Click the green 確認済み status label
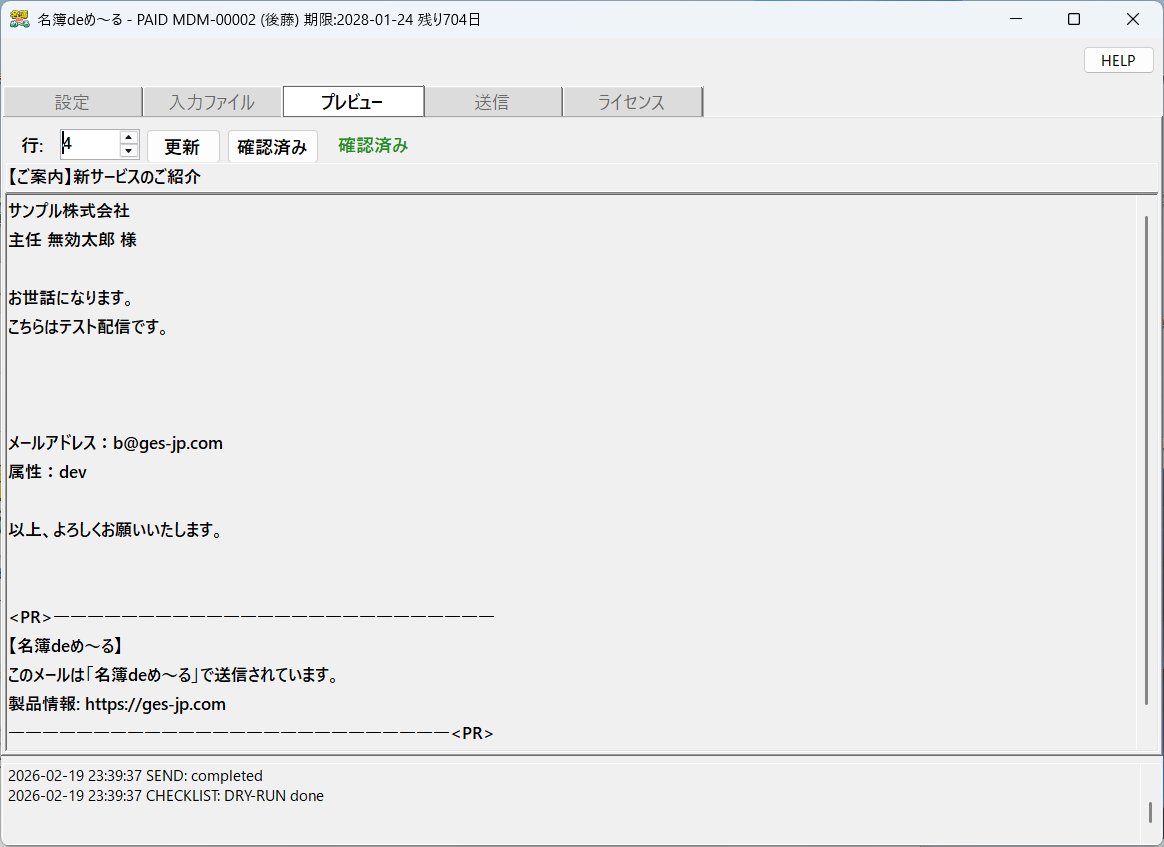 coord(373,145)
